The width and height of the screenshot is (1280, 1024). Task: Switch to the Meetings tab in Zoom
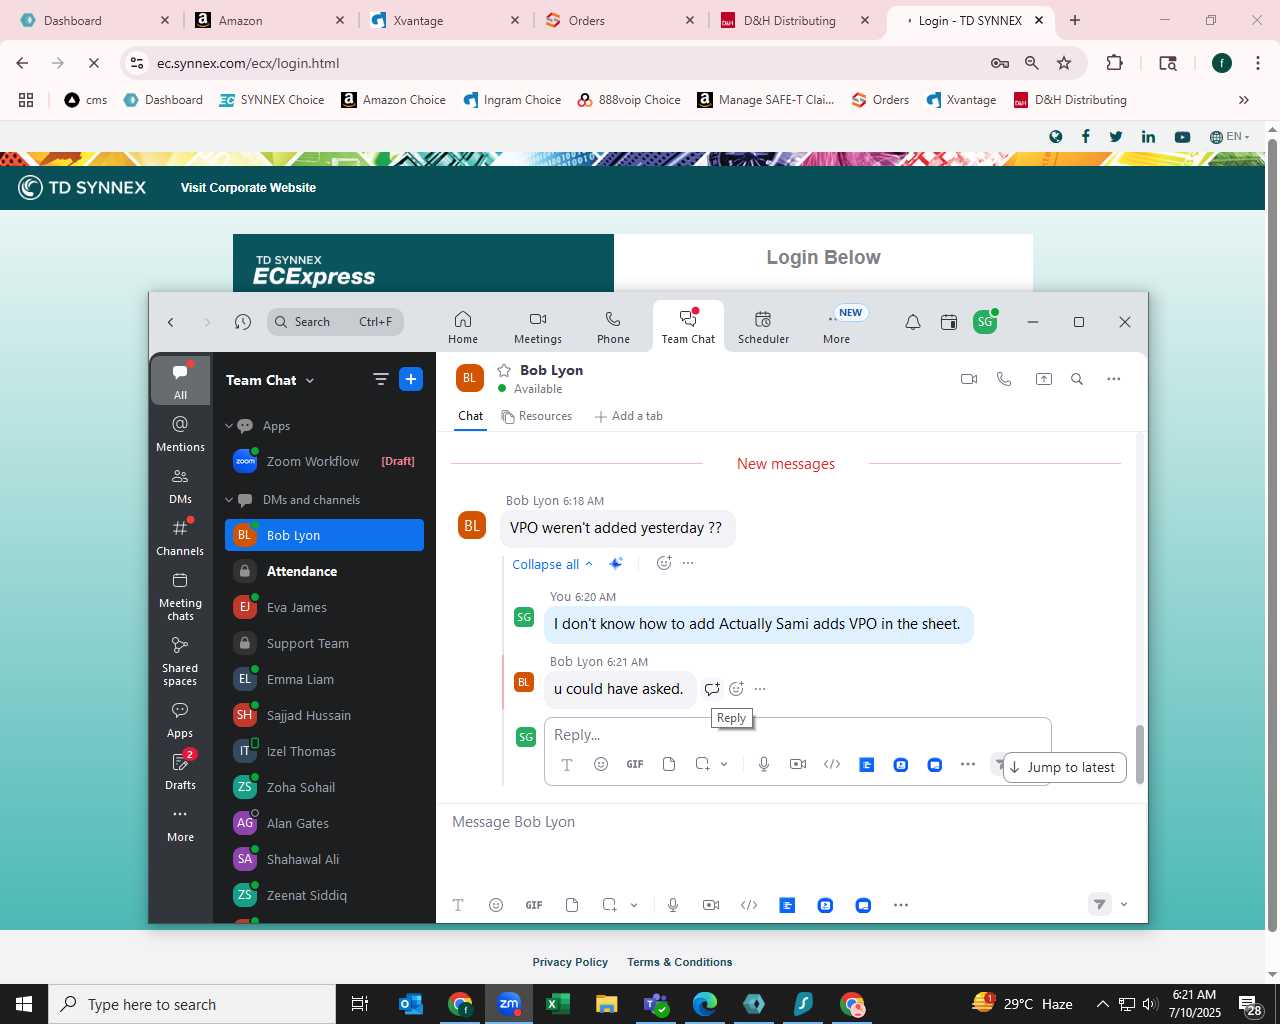tap(537, 327)
